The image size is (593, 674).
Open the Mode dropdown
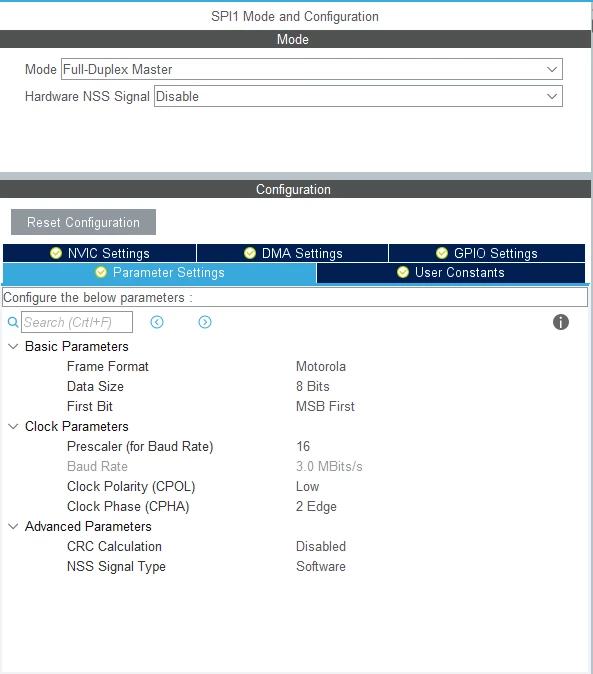tap(312, 69)
